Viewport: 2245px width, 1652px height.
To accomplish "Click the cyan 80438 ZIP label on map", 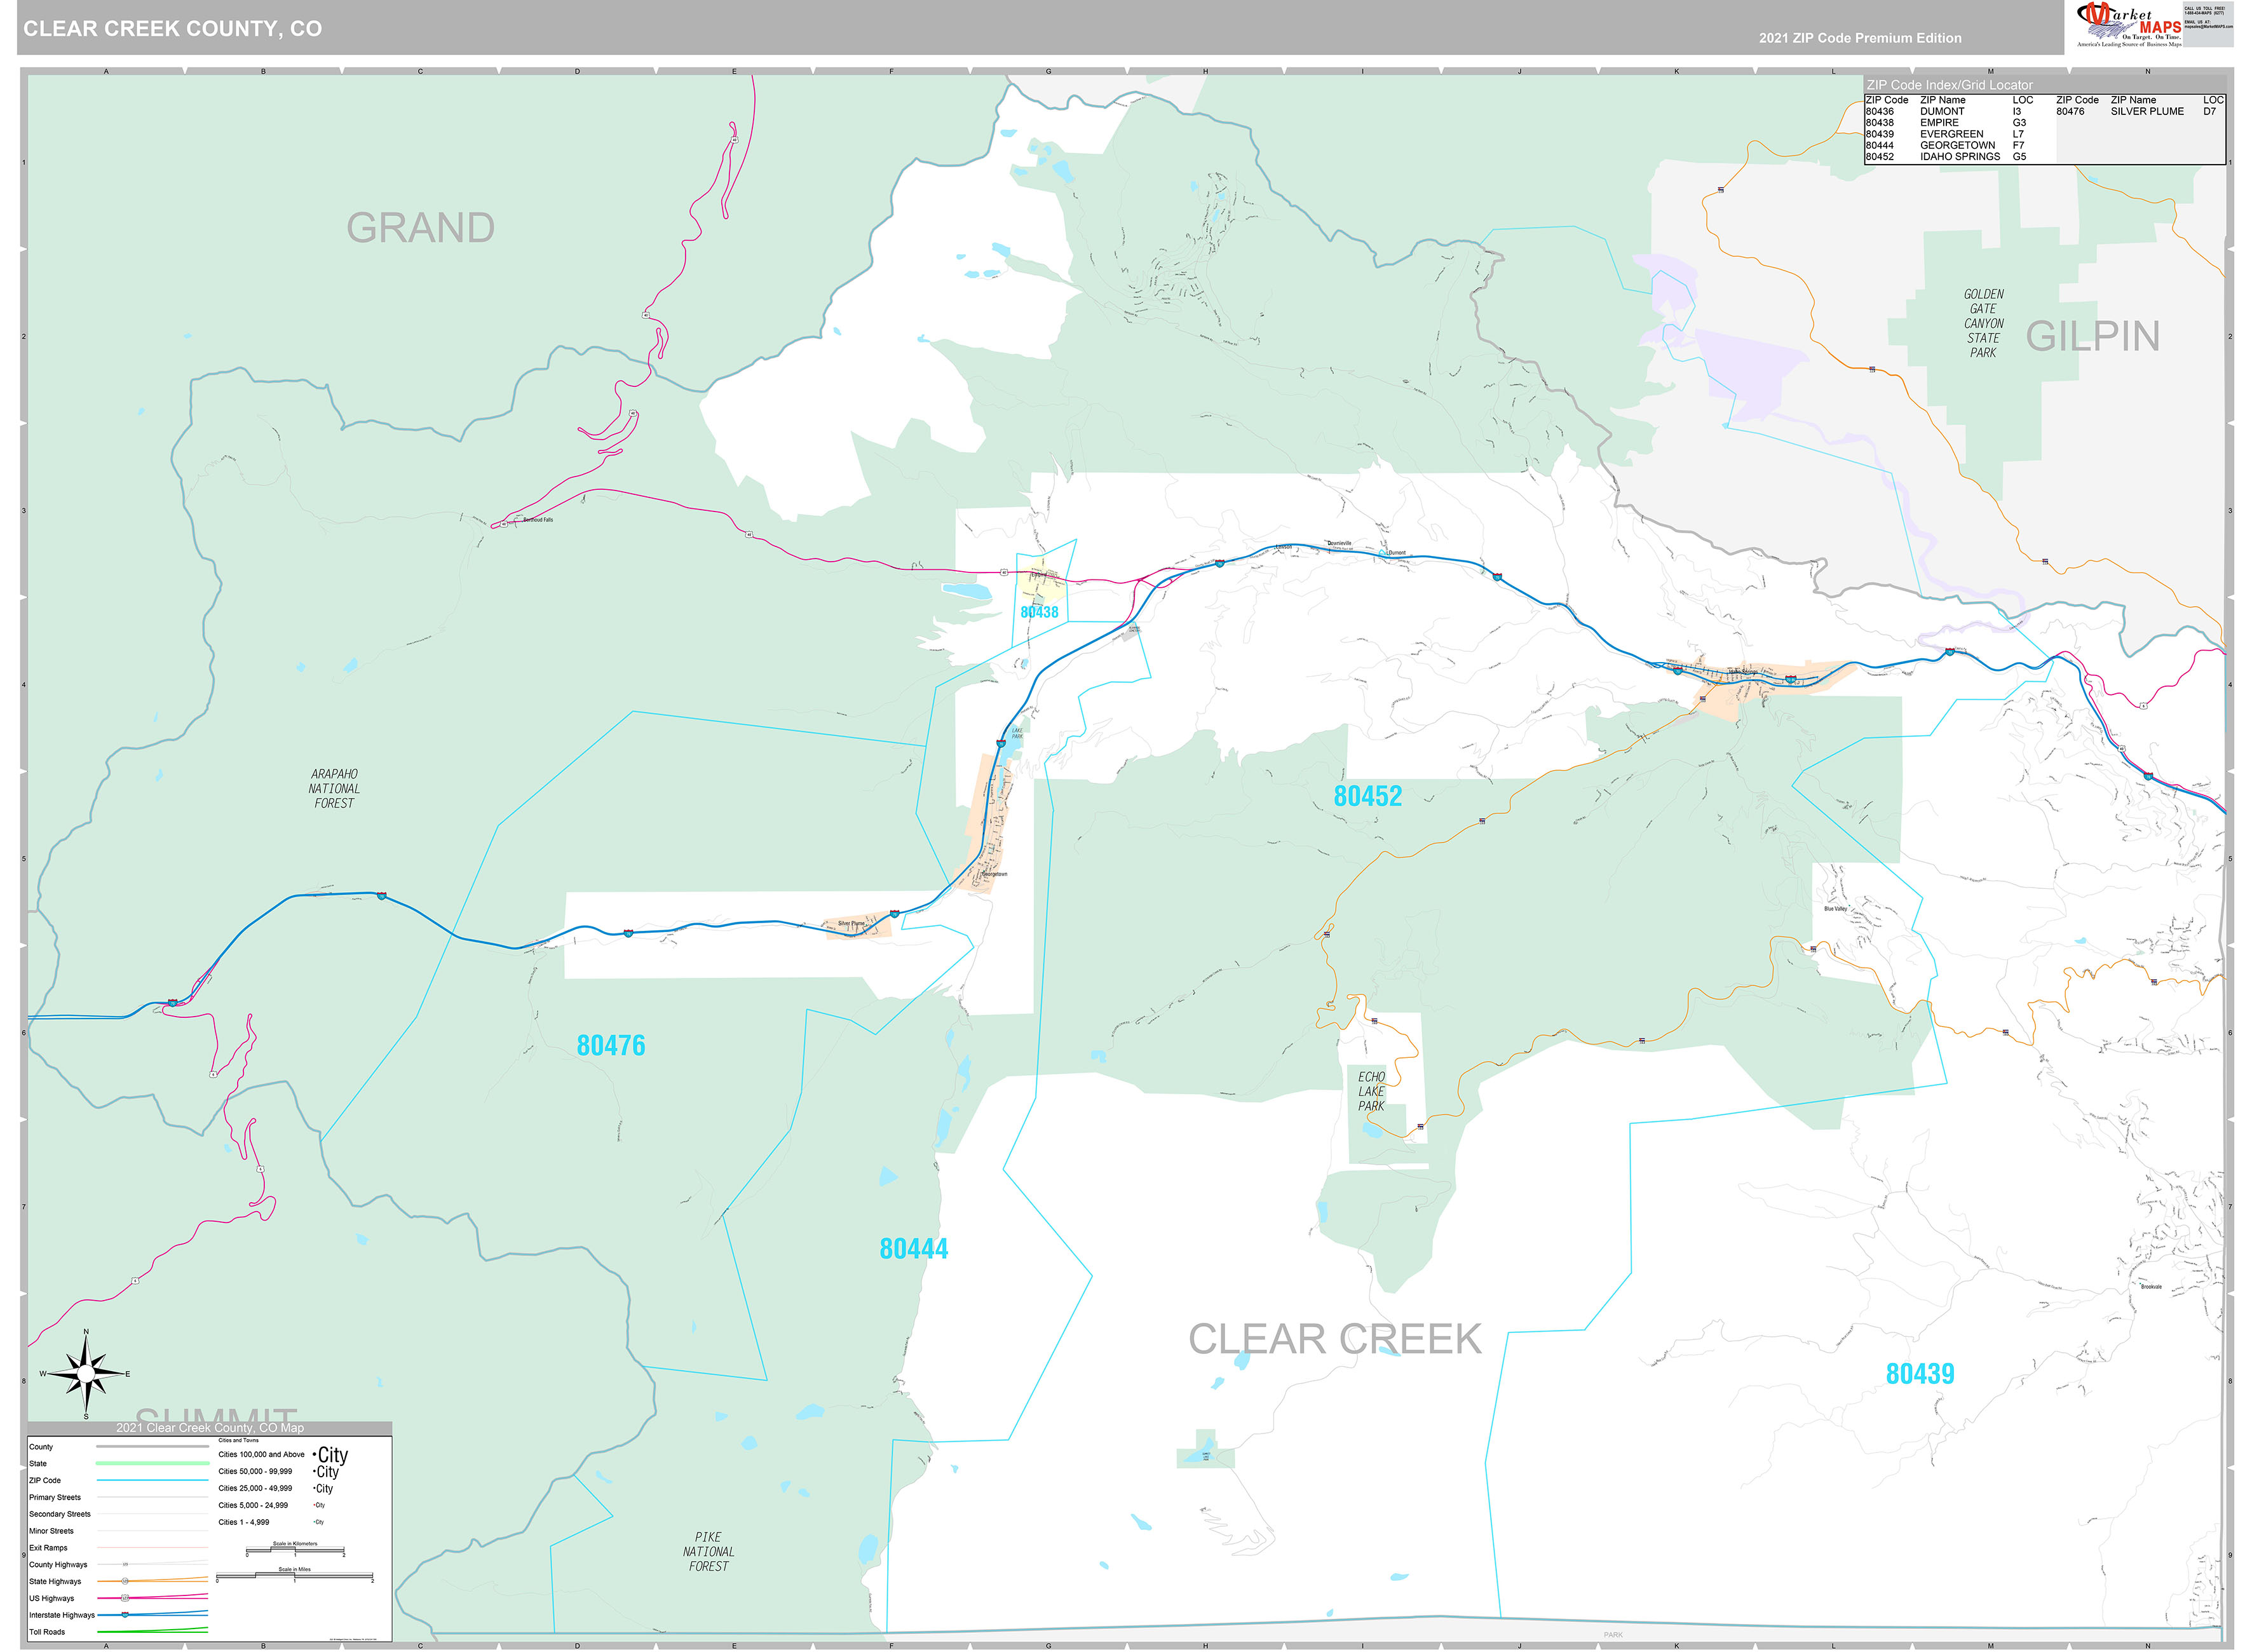I will (1039, 612).
